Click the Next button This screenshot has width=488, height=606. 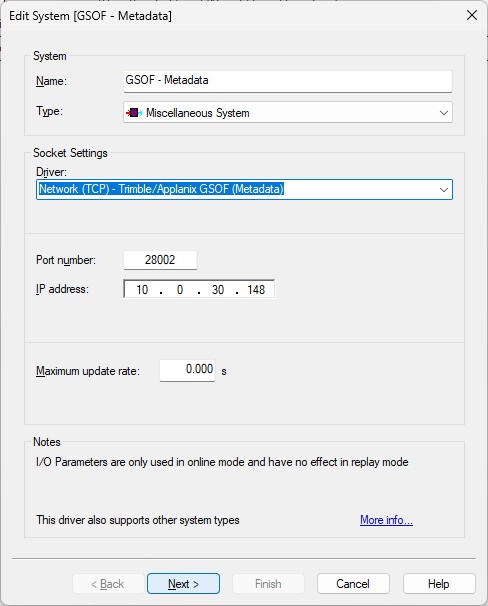(x=184, y=584)
